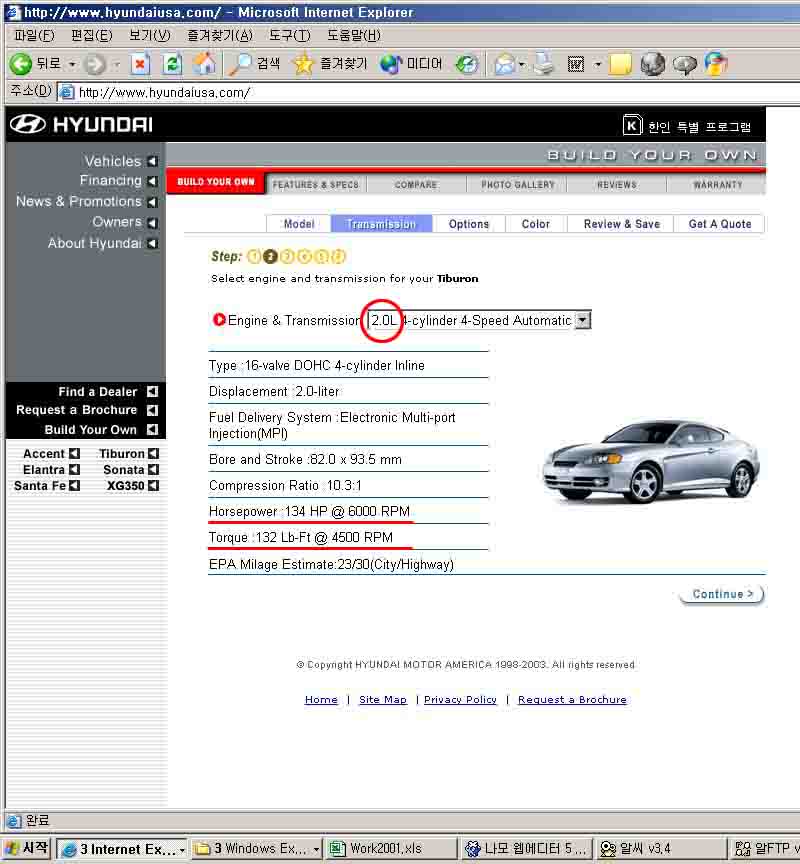Open the 보기(V) menu

[x=149, y=36]
